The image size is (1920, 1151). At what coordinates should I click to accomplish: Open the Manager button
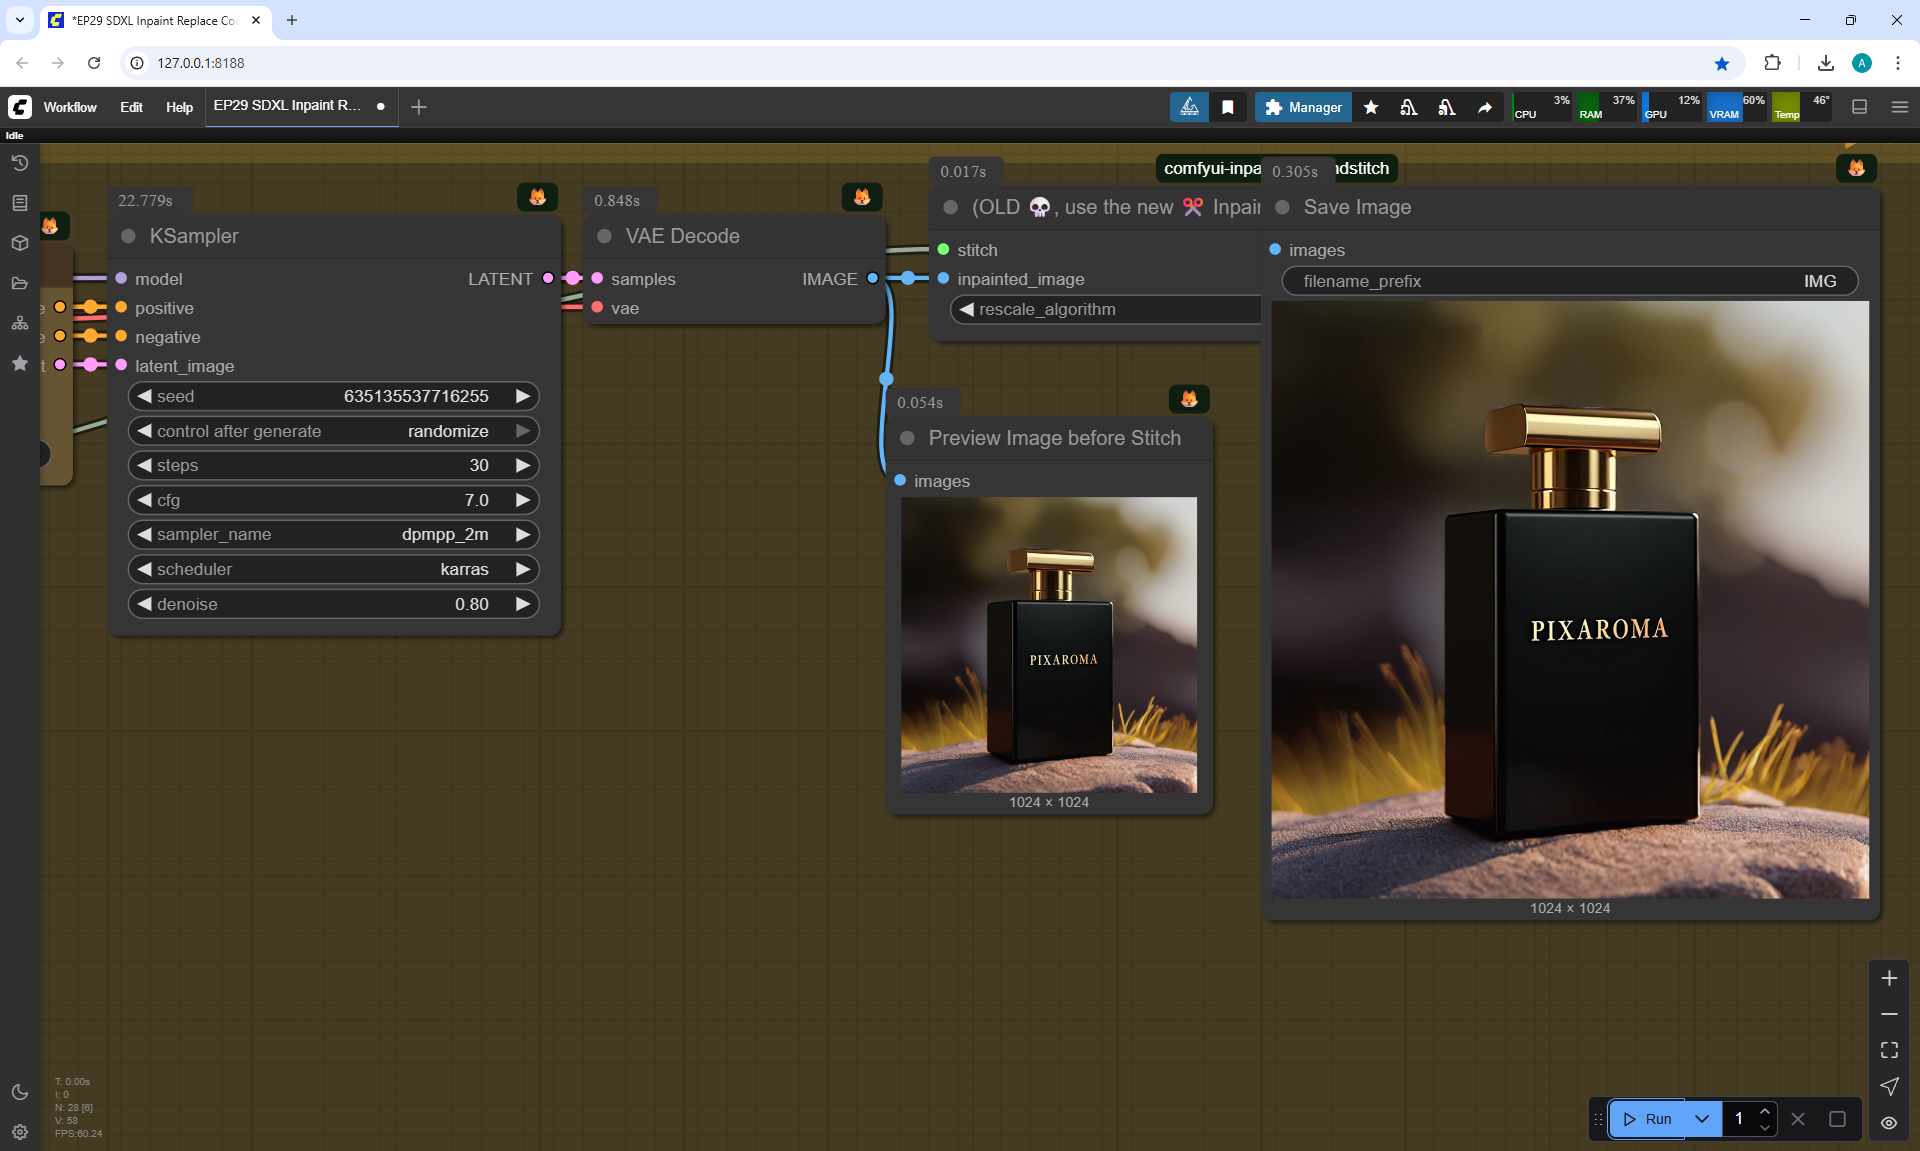point(1303,107)
